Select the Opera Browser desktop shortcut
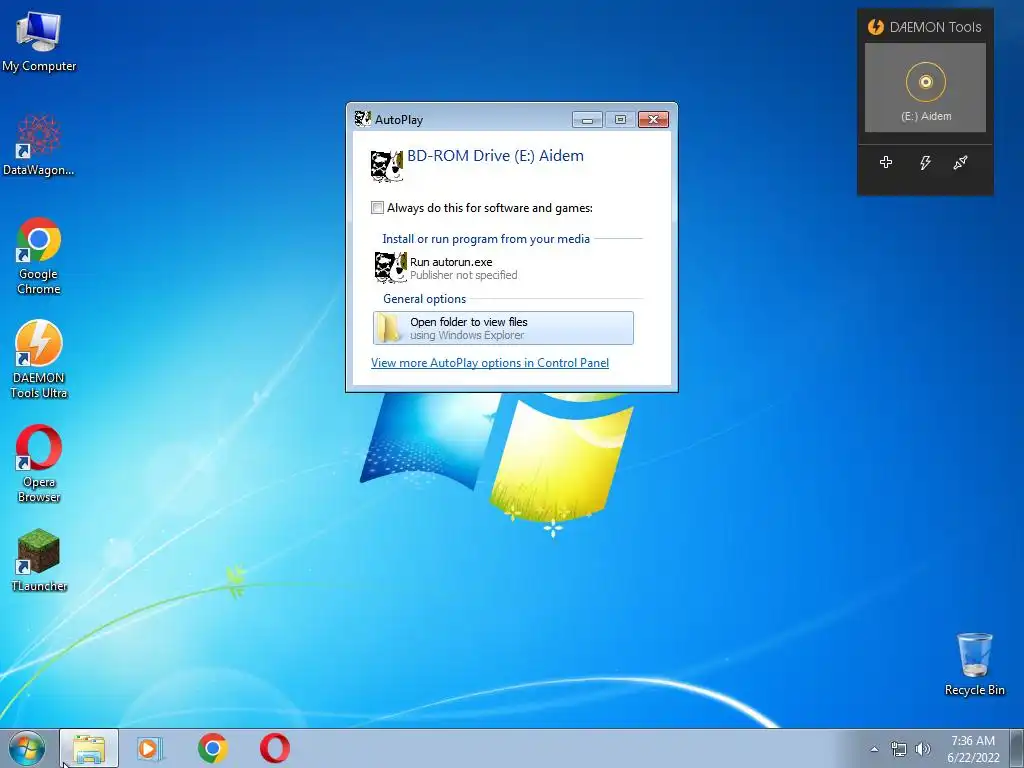Screen dimensions: 1024x768 coord(39,464)
